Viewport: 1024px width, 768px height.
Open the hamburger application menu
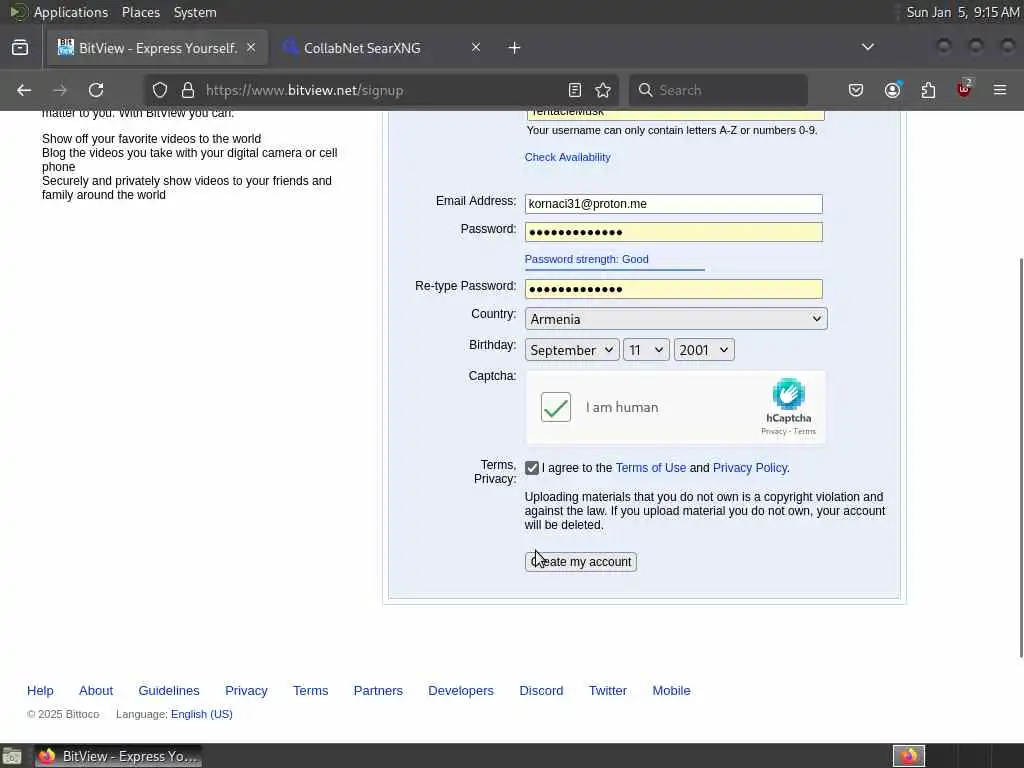pos(1000,90)
